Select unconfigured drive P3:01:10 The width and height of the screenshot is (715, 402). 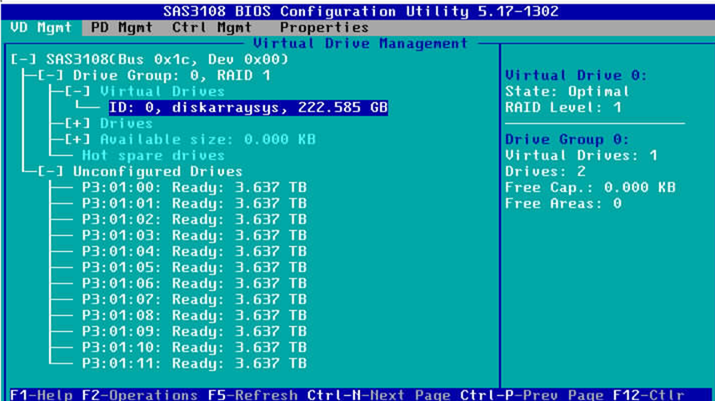click(194, 348)
